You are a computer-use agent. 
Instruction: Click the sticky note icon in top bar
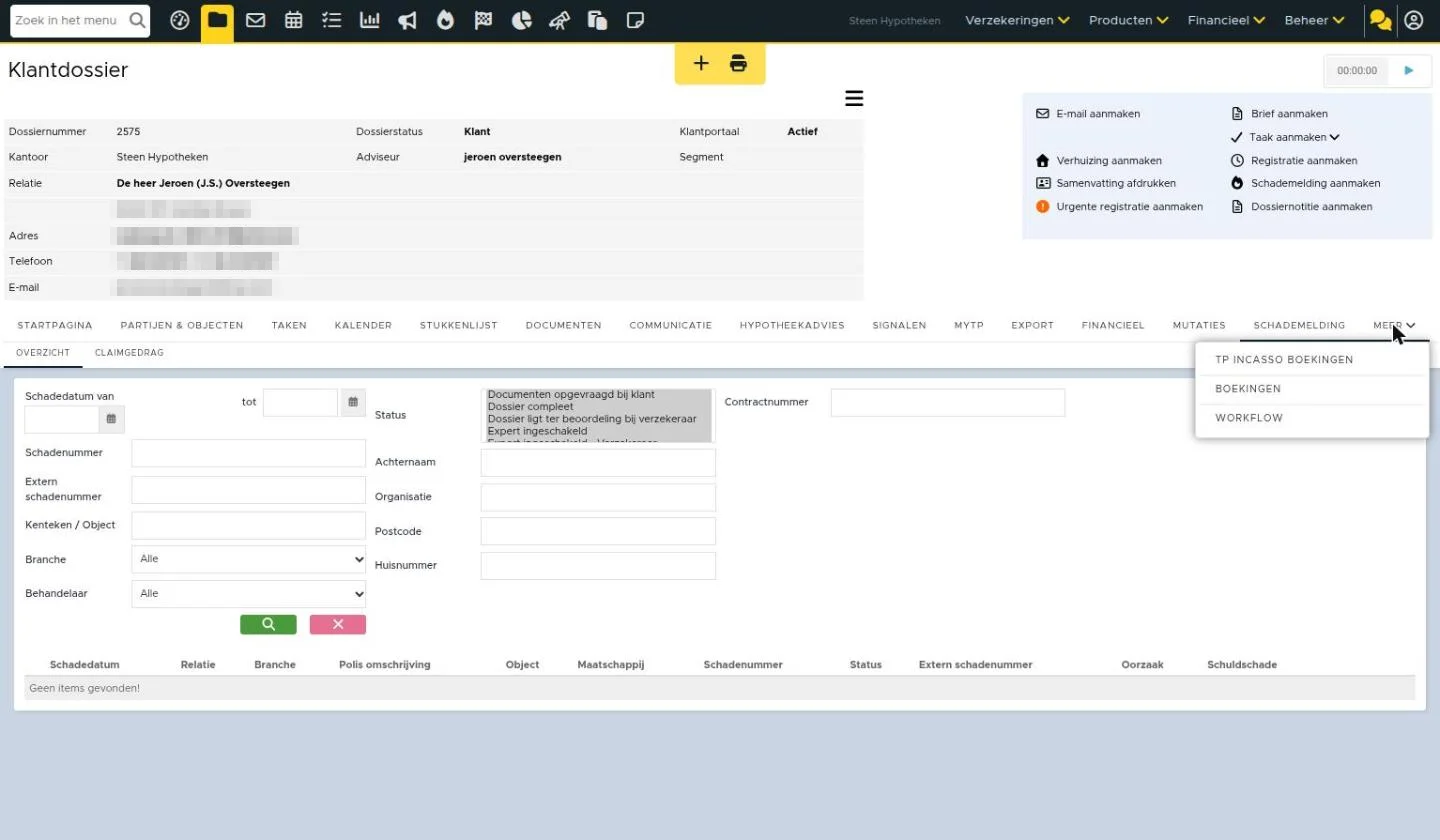click(635, 20)
